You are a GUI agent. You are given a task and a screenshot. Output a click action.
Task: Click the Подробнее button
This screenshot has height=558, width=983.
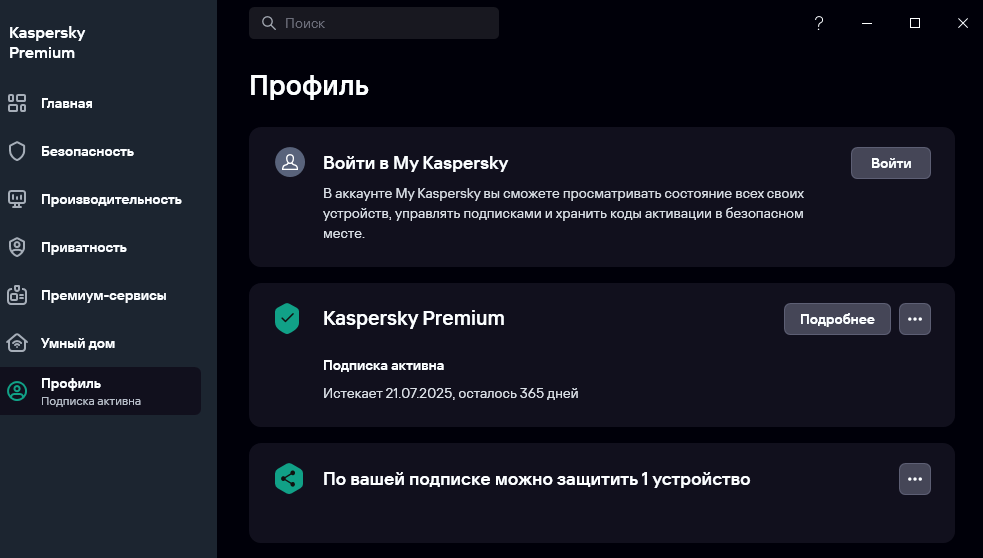(x=837, y=319)
